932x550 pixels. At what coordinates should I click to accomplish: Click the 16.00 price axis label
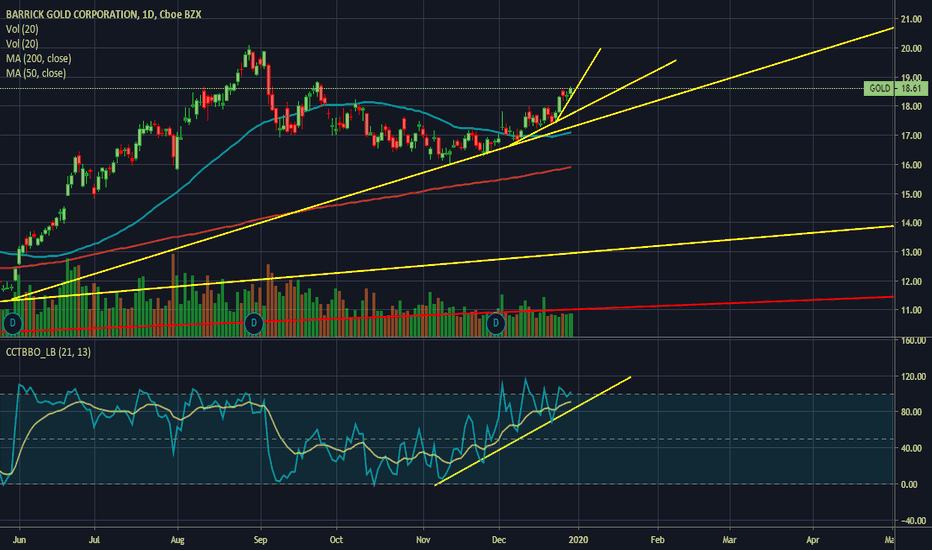click(911, 165)
